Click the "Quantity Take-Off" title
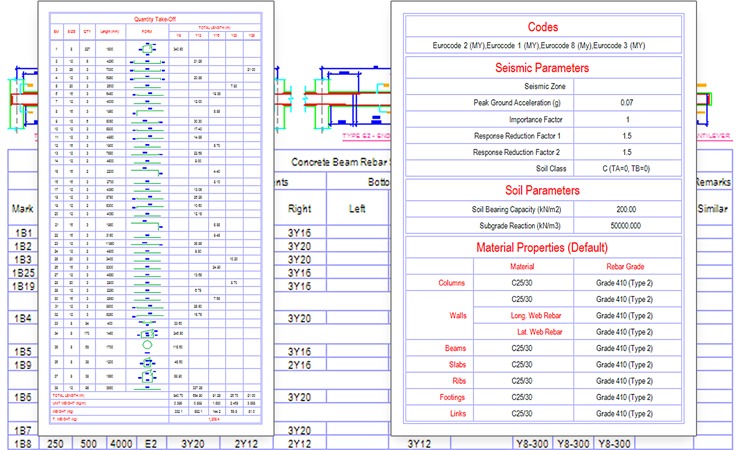Viewport: 740px width, 450px height. [155, 19]
